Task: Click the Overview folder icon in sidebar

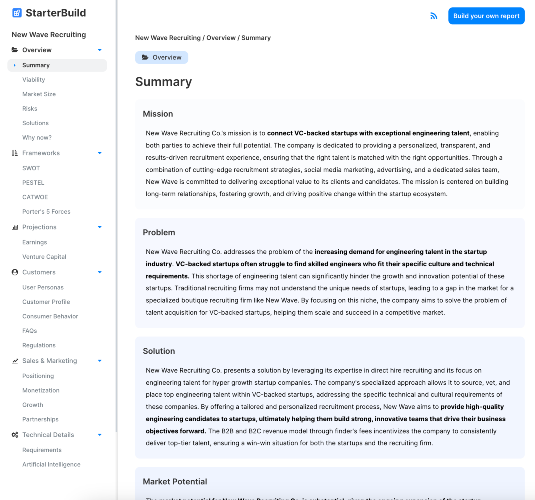Action: pos(15,50)
